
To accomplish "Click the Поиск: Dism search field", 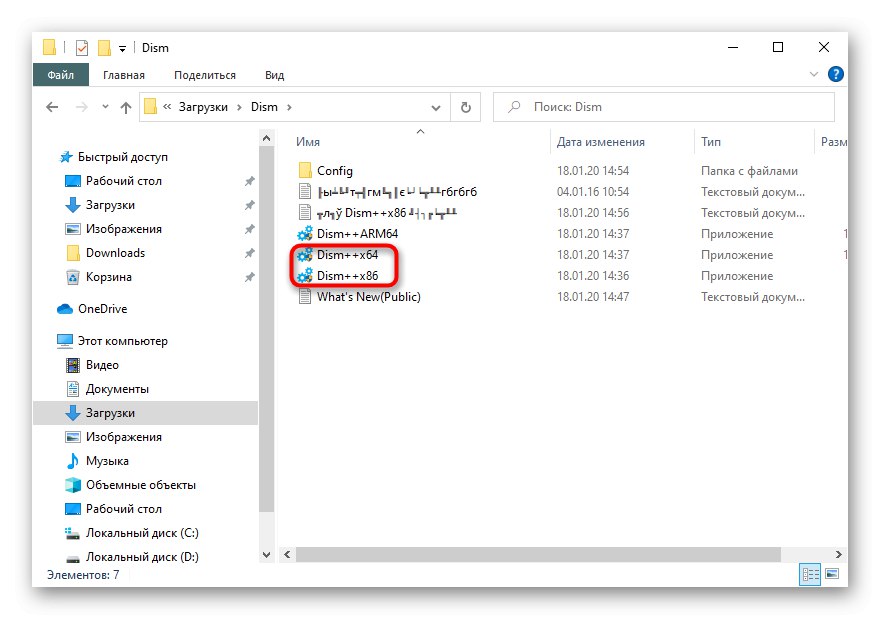I will tap(664, 107).
